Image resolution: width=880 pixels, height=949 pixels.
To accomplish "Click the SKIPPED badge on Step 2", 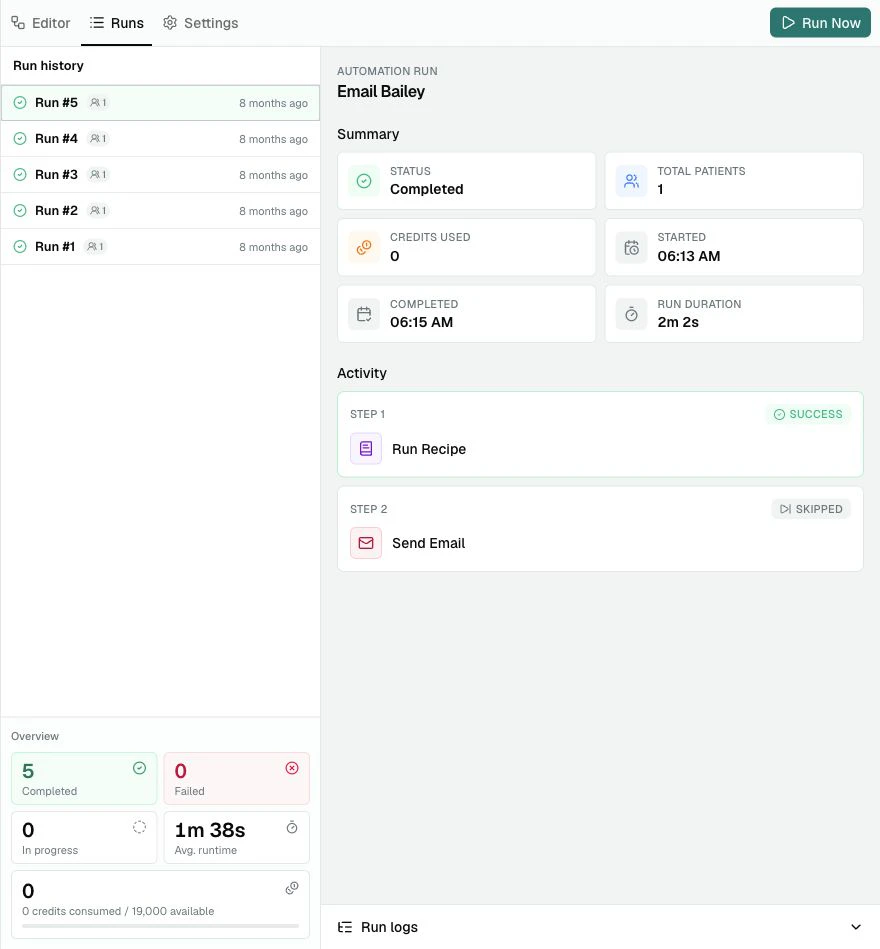I will click(811, 509).
